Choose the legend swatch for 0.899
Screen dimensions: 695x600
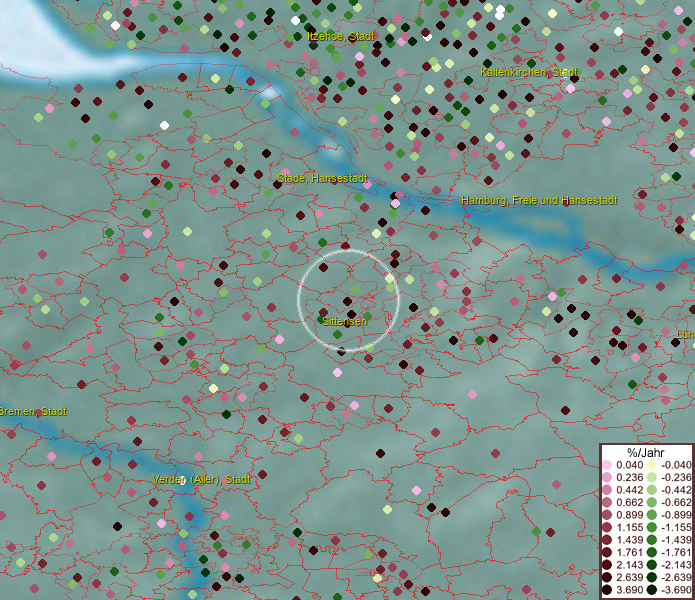pos(607,515)
